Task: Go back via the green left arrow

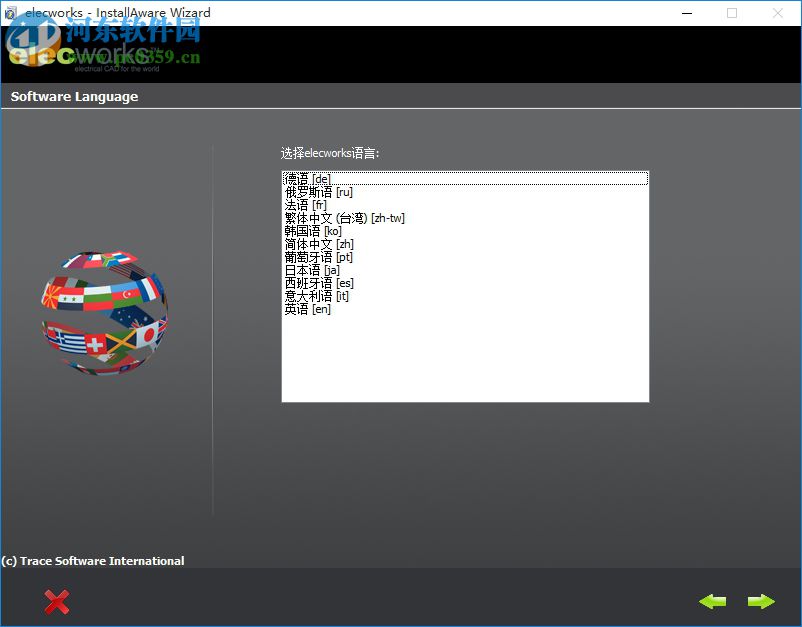Action: 712,601
